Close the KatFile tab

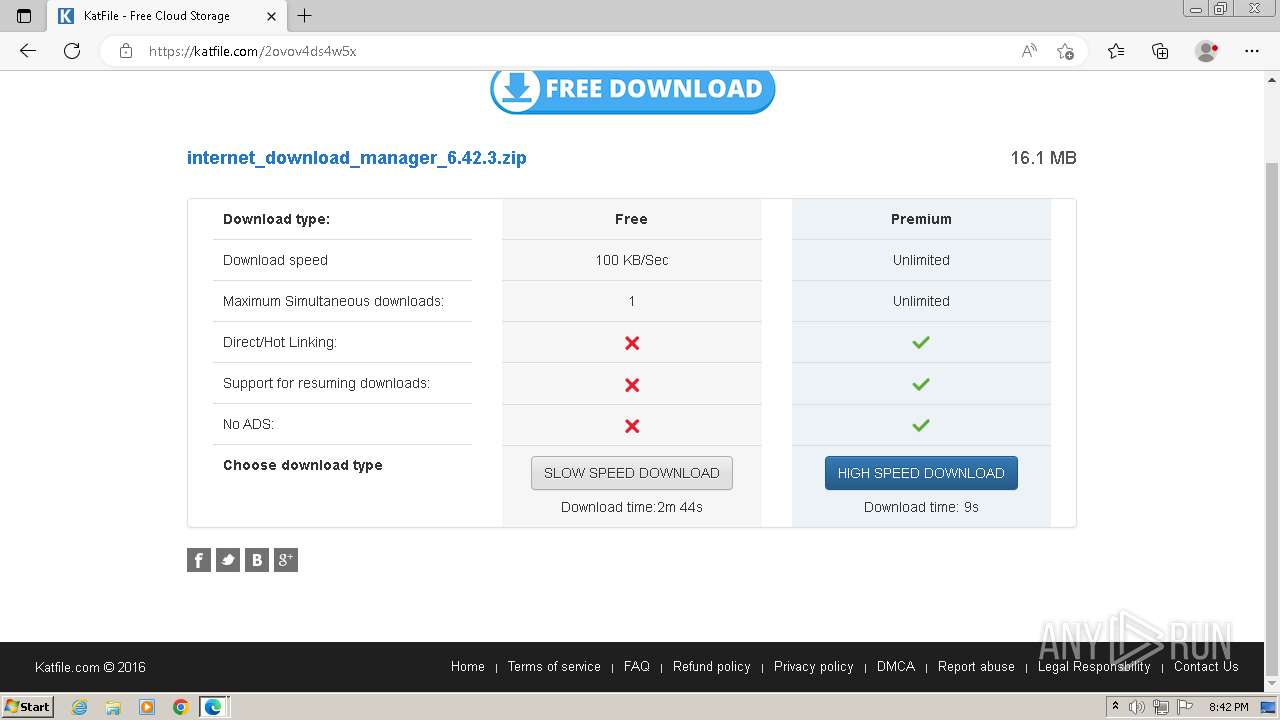(x=271, y=16)
